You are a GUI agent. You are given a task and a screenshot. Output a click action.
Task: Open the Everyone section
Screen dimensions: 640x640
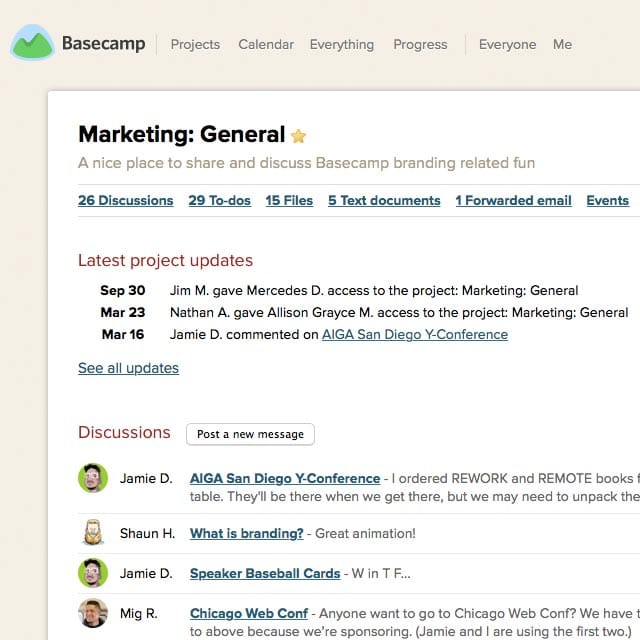point(507,44)
